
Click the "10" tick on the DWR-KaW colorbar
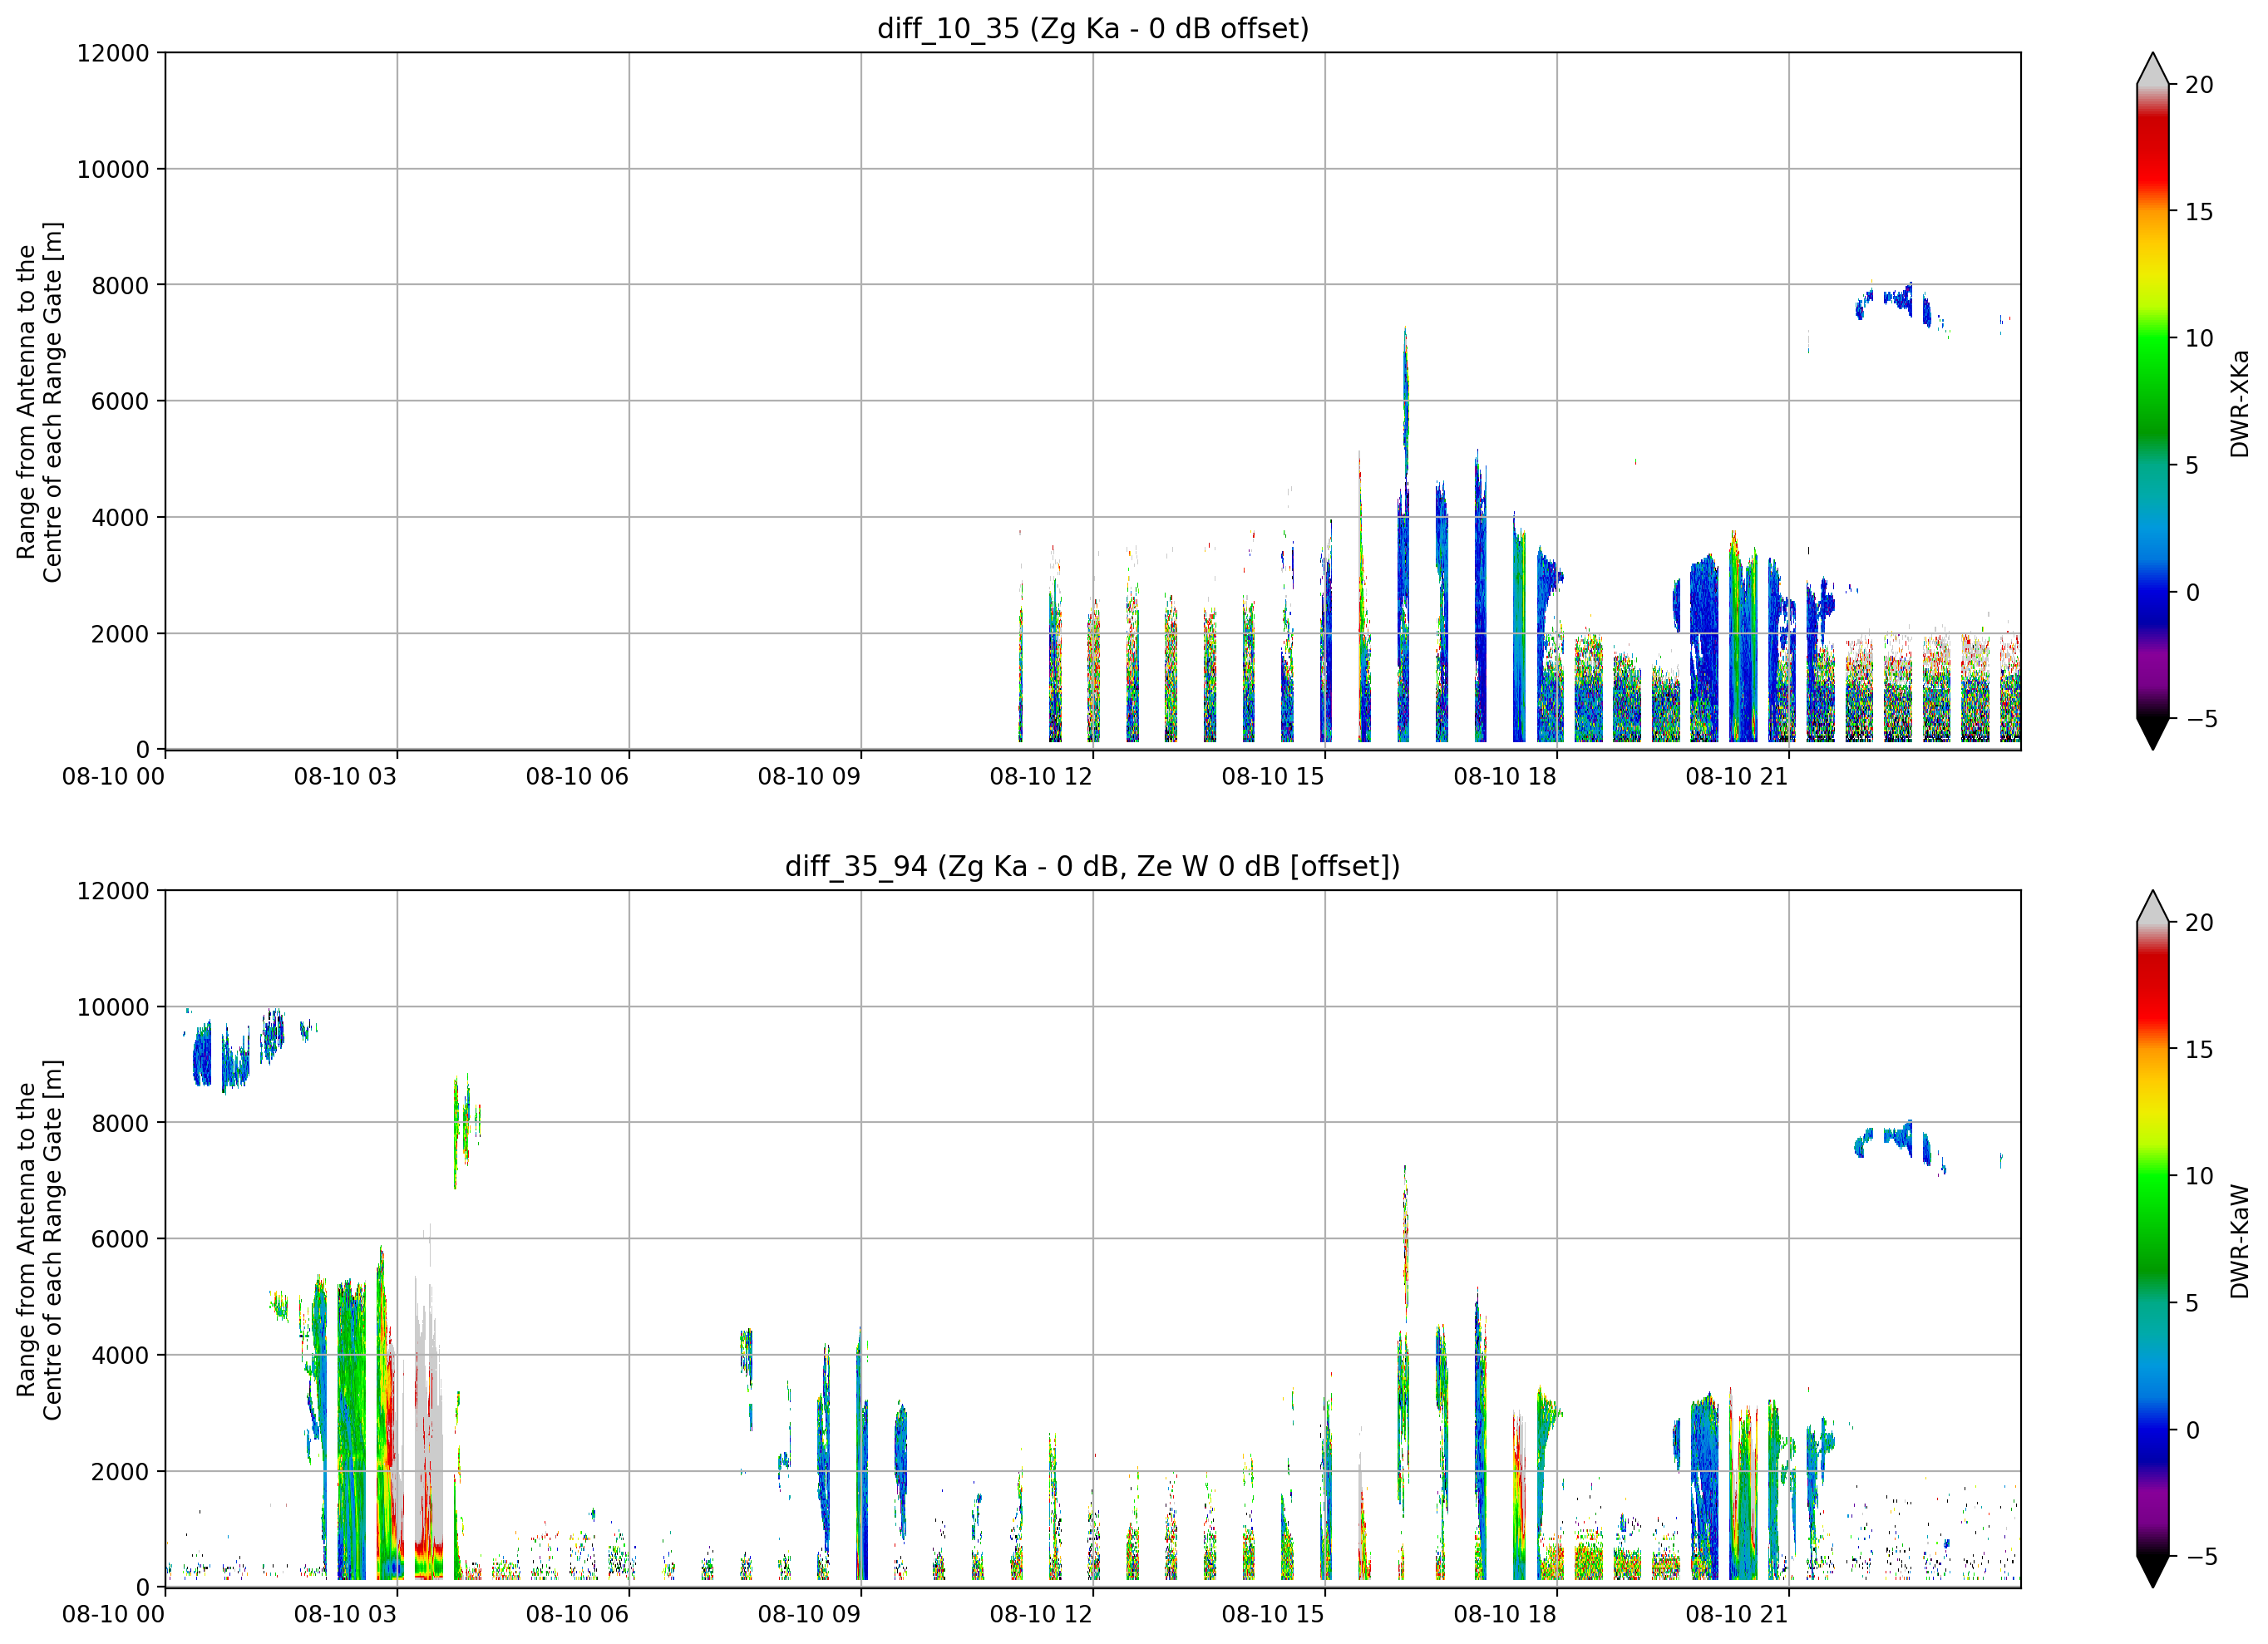(x=2199, y=1176)
